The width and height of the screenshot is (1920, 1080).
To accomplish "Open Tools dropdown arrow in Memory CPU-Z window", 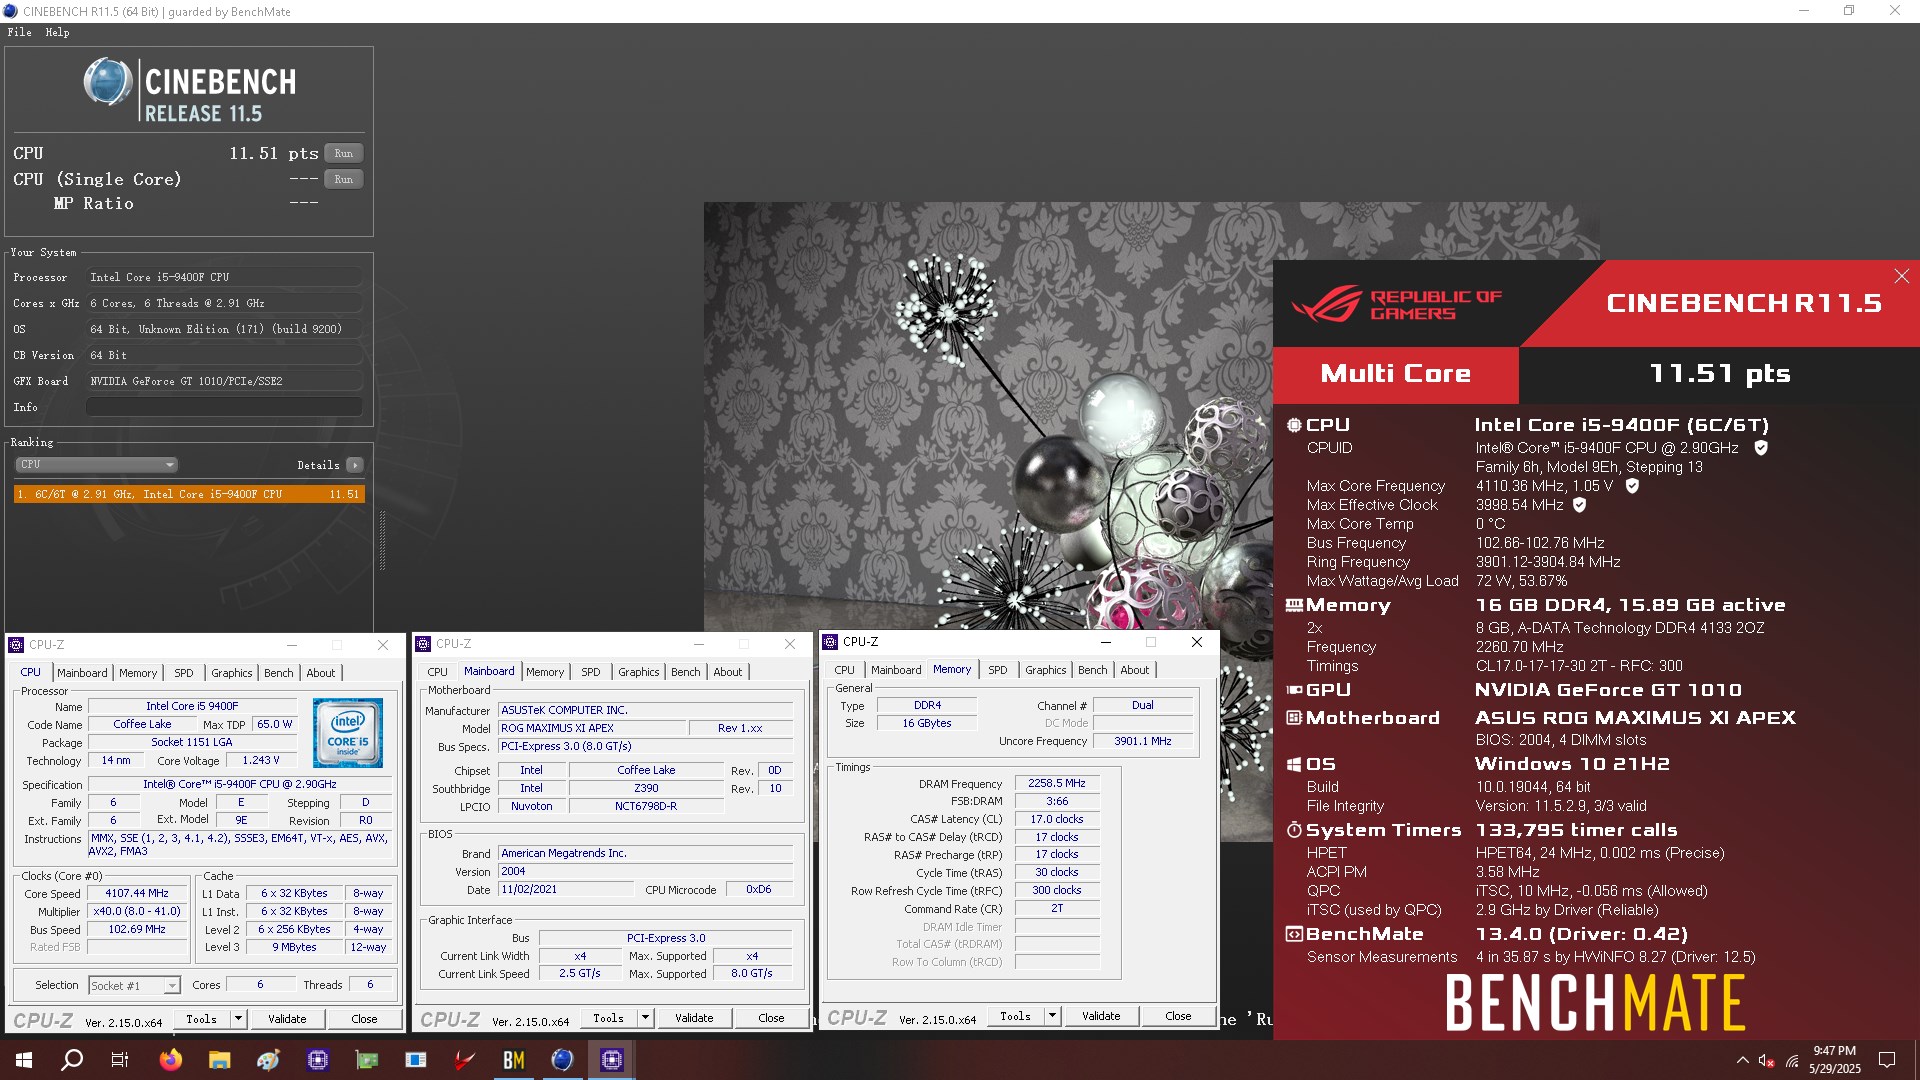I will (1052, 1016).
